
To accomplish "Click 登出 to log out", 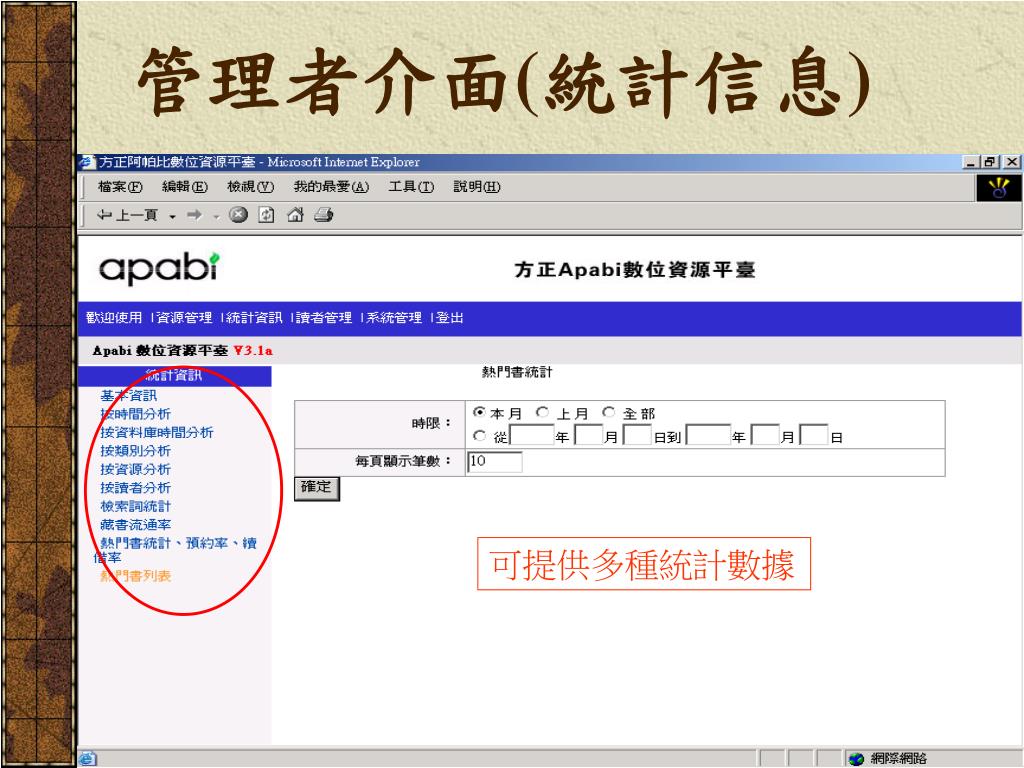I will [449, 318].
